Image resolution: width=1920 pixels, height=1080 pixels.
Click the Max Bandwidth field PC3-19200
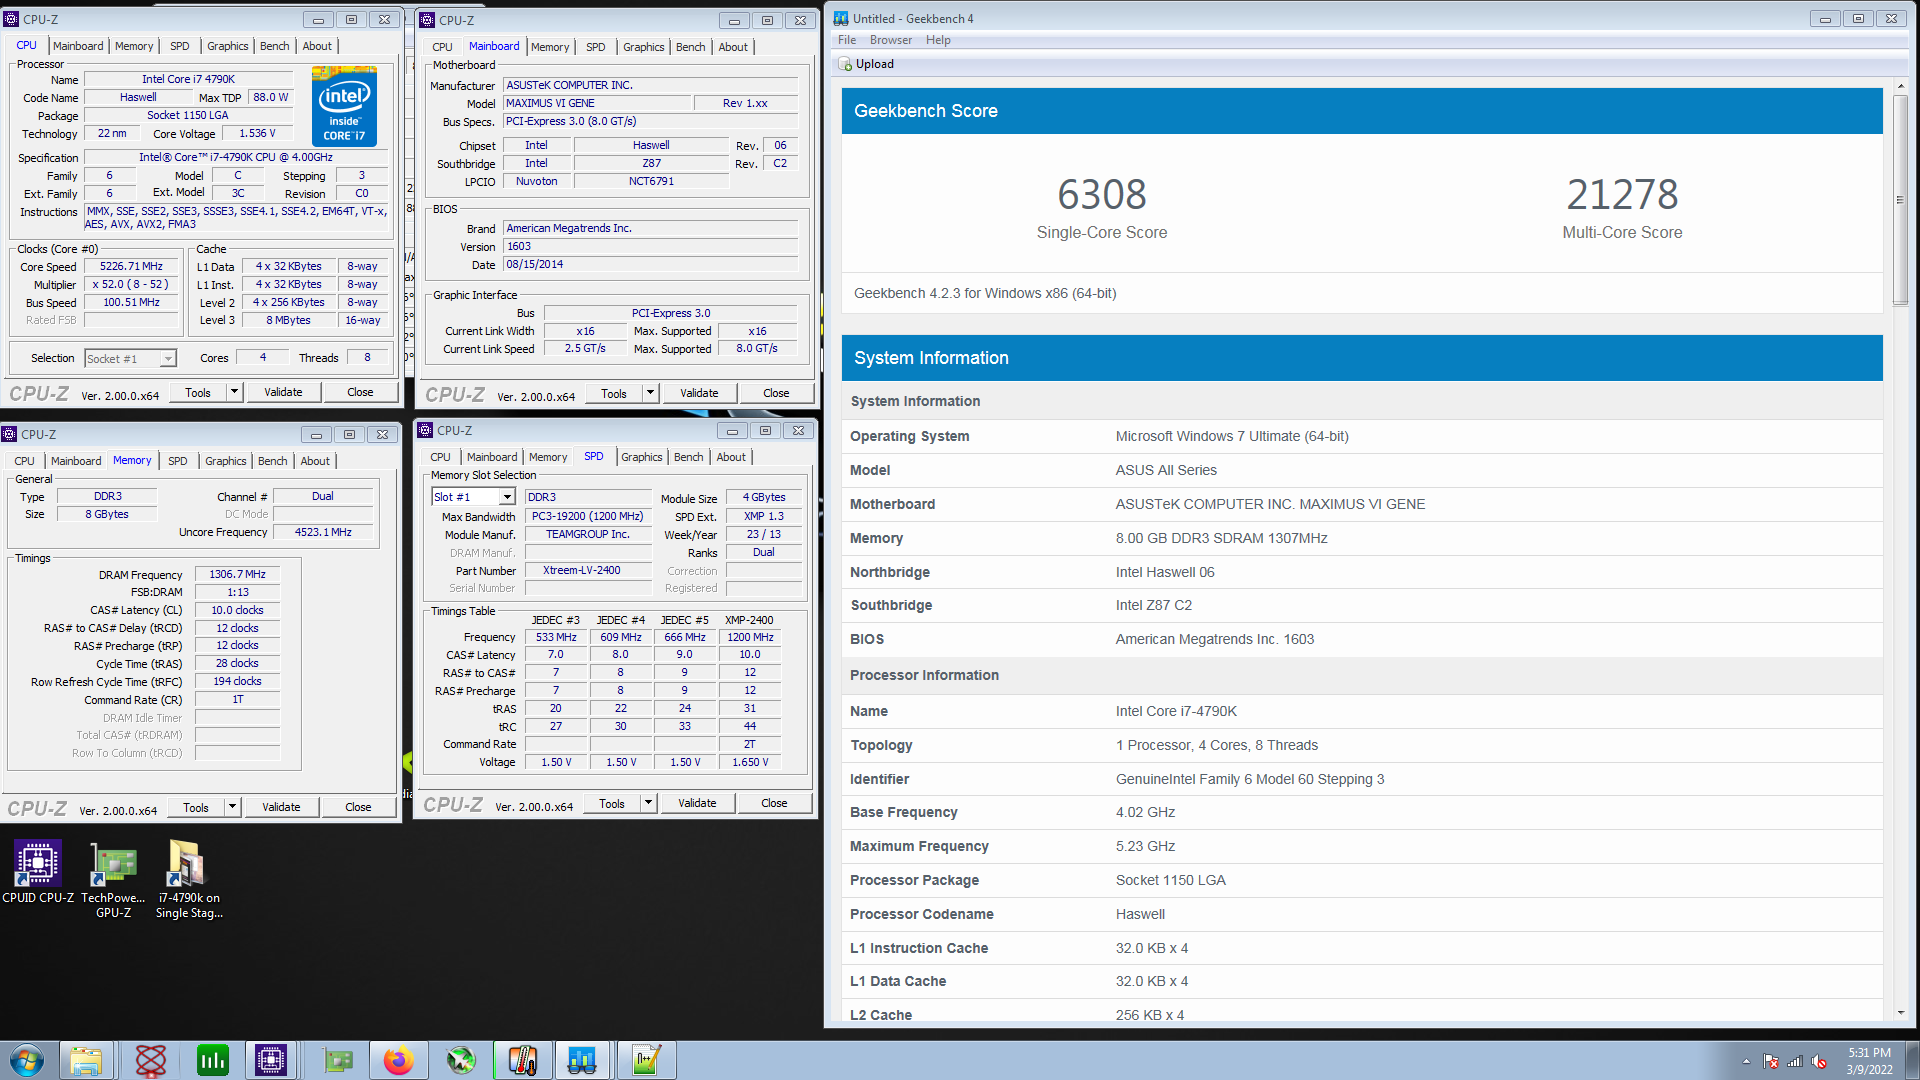point(587,517)
